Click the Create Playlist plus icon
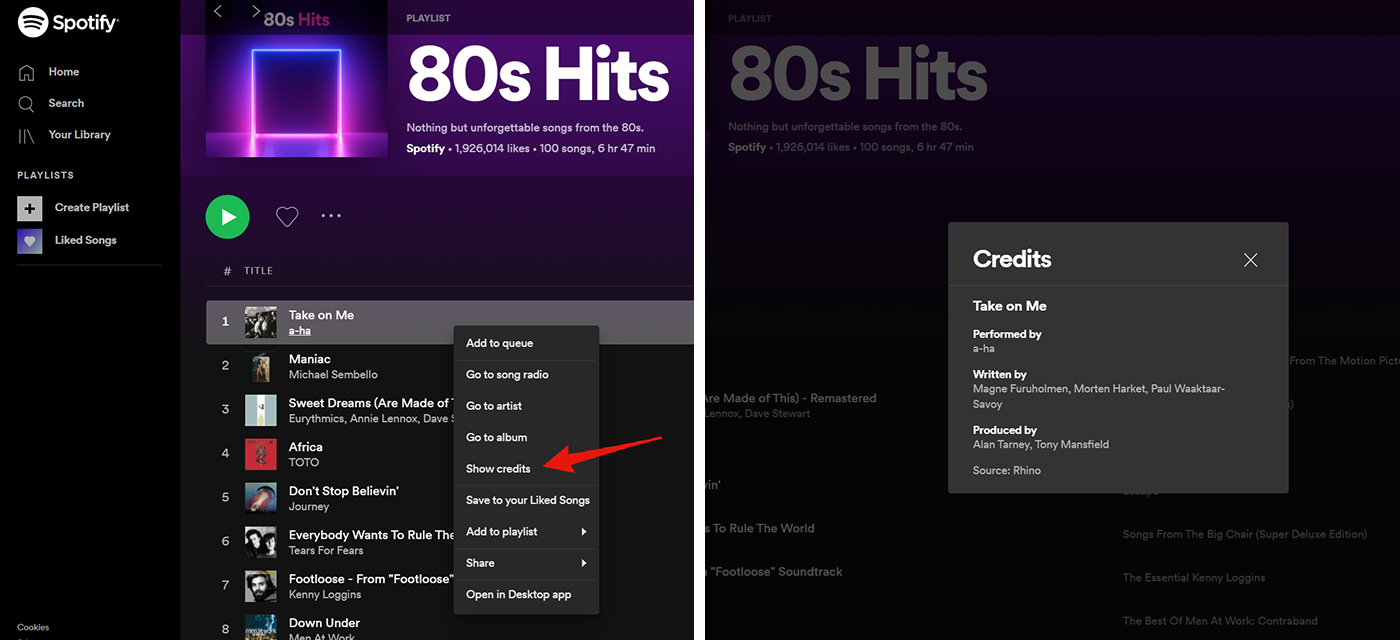The width and height of the screenshot is (1400, 640). coord(30,208)
